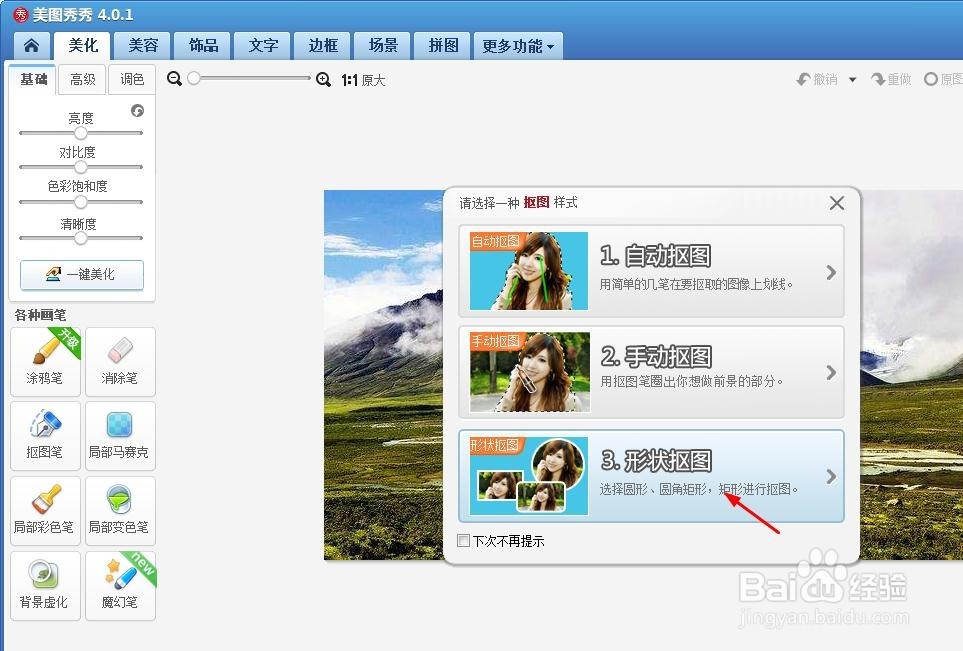Select the 消除笔 eraser tool
The width and height of the screenshot is (963, 651).
point(120,362)
